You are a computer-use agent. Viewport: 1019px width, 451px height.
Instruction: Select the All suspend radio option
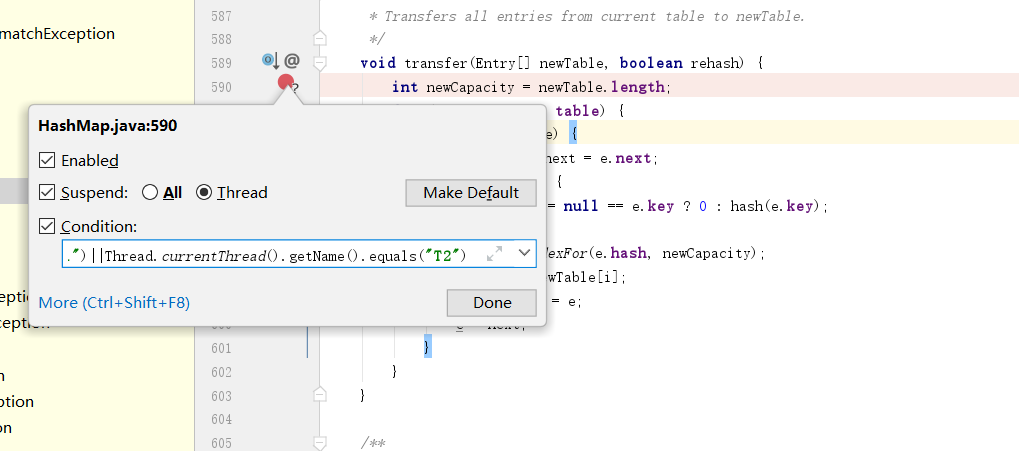(x=150, y=192)
